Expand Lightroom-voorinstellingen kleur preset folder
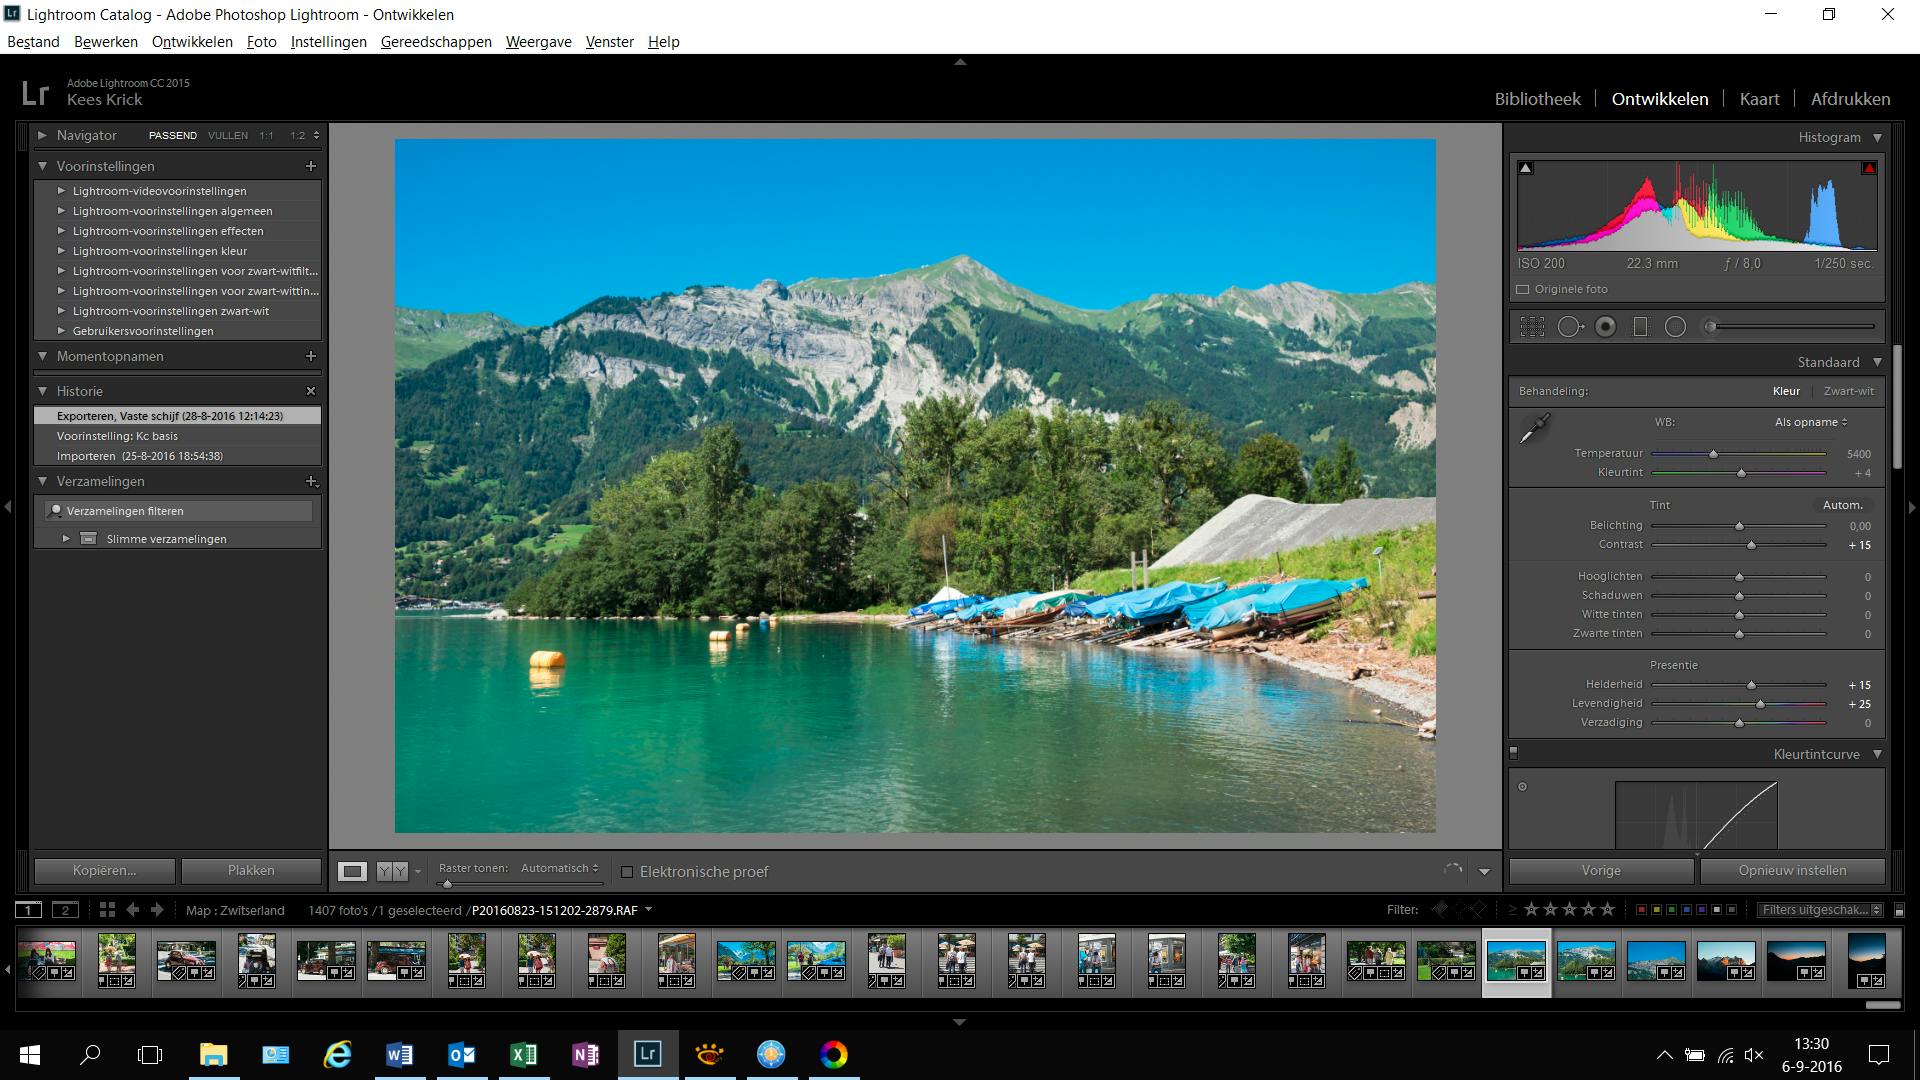The image size is (1920, 1080). click(x=62, y=251)
